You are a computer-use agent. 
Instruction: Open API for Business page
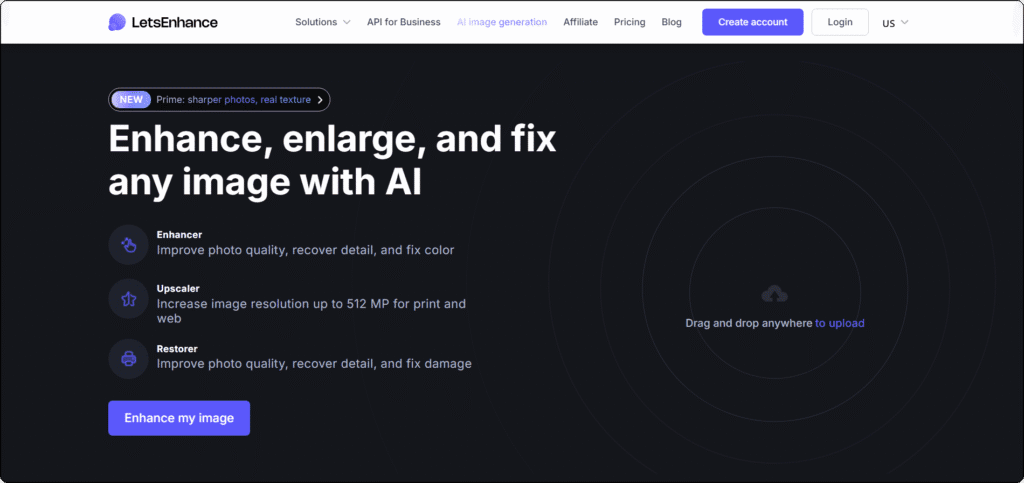[404, 22]
